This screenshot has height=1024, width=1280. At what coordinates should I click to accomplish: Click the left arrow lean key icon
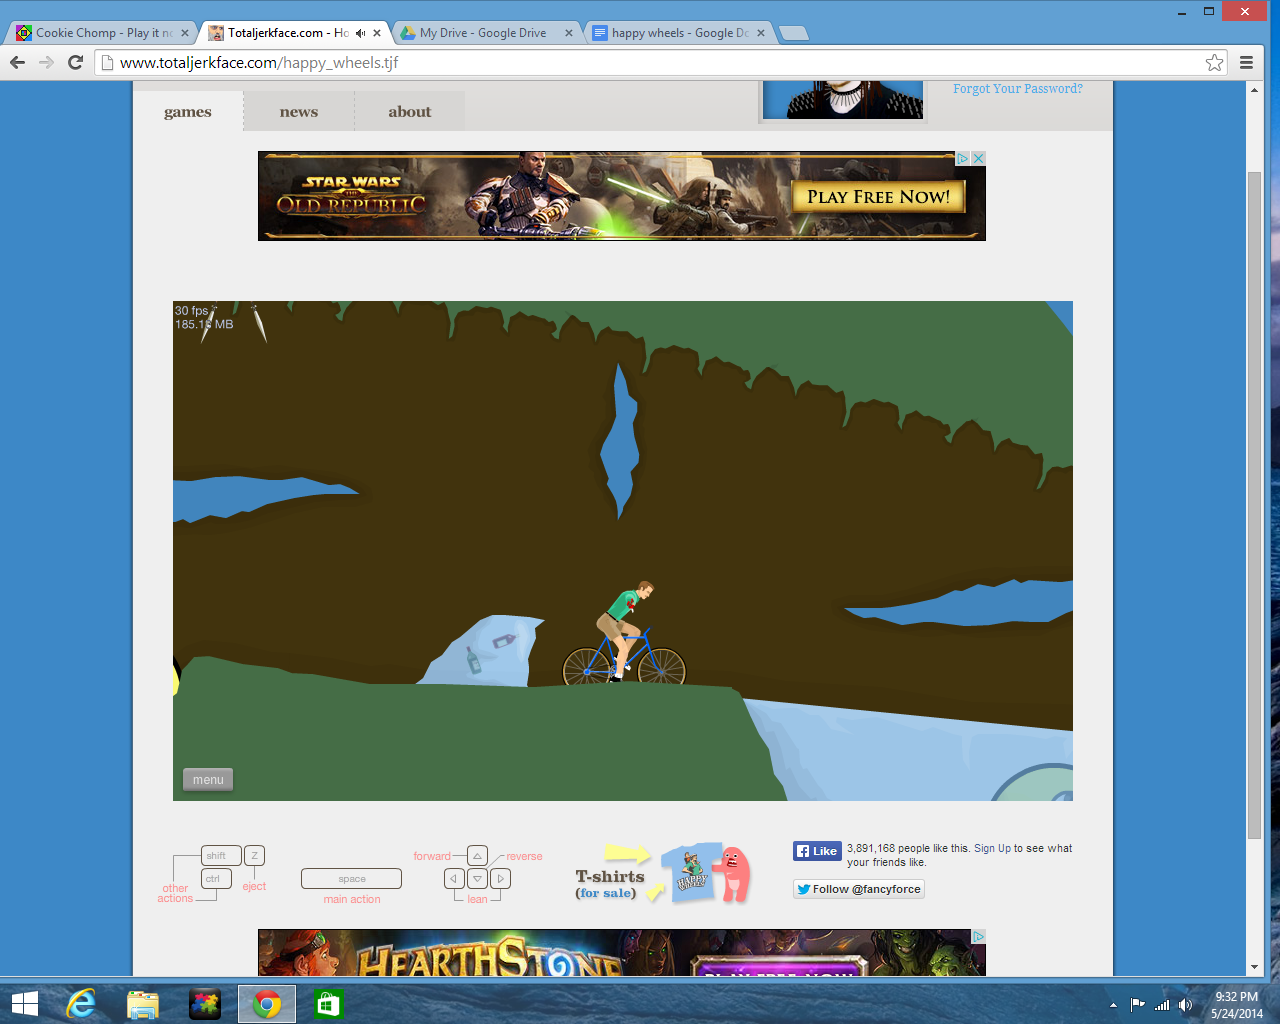(x=454, y=879)
